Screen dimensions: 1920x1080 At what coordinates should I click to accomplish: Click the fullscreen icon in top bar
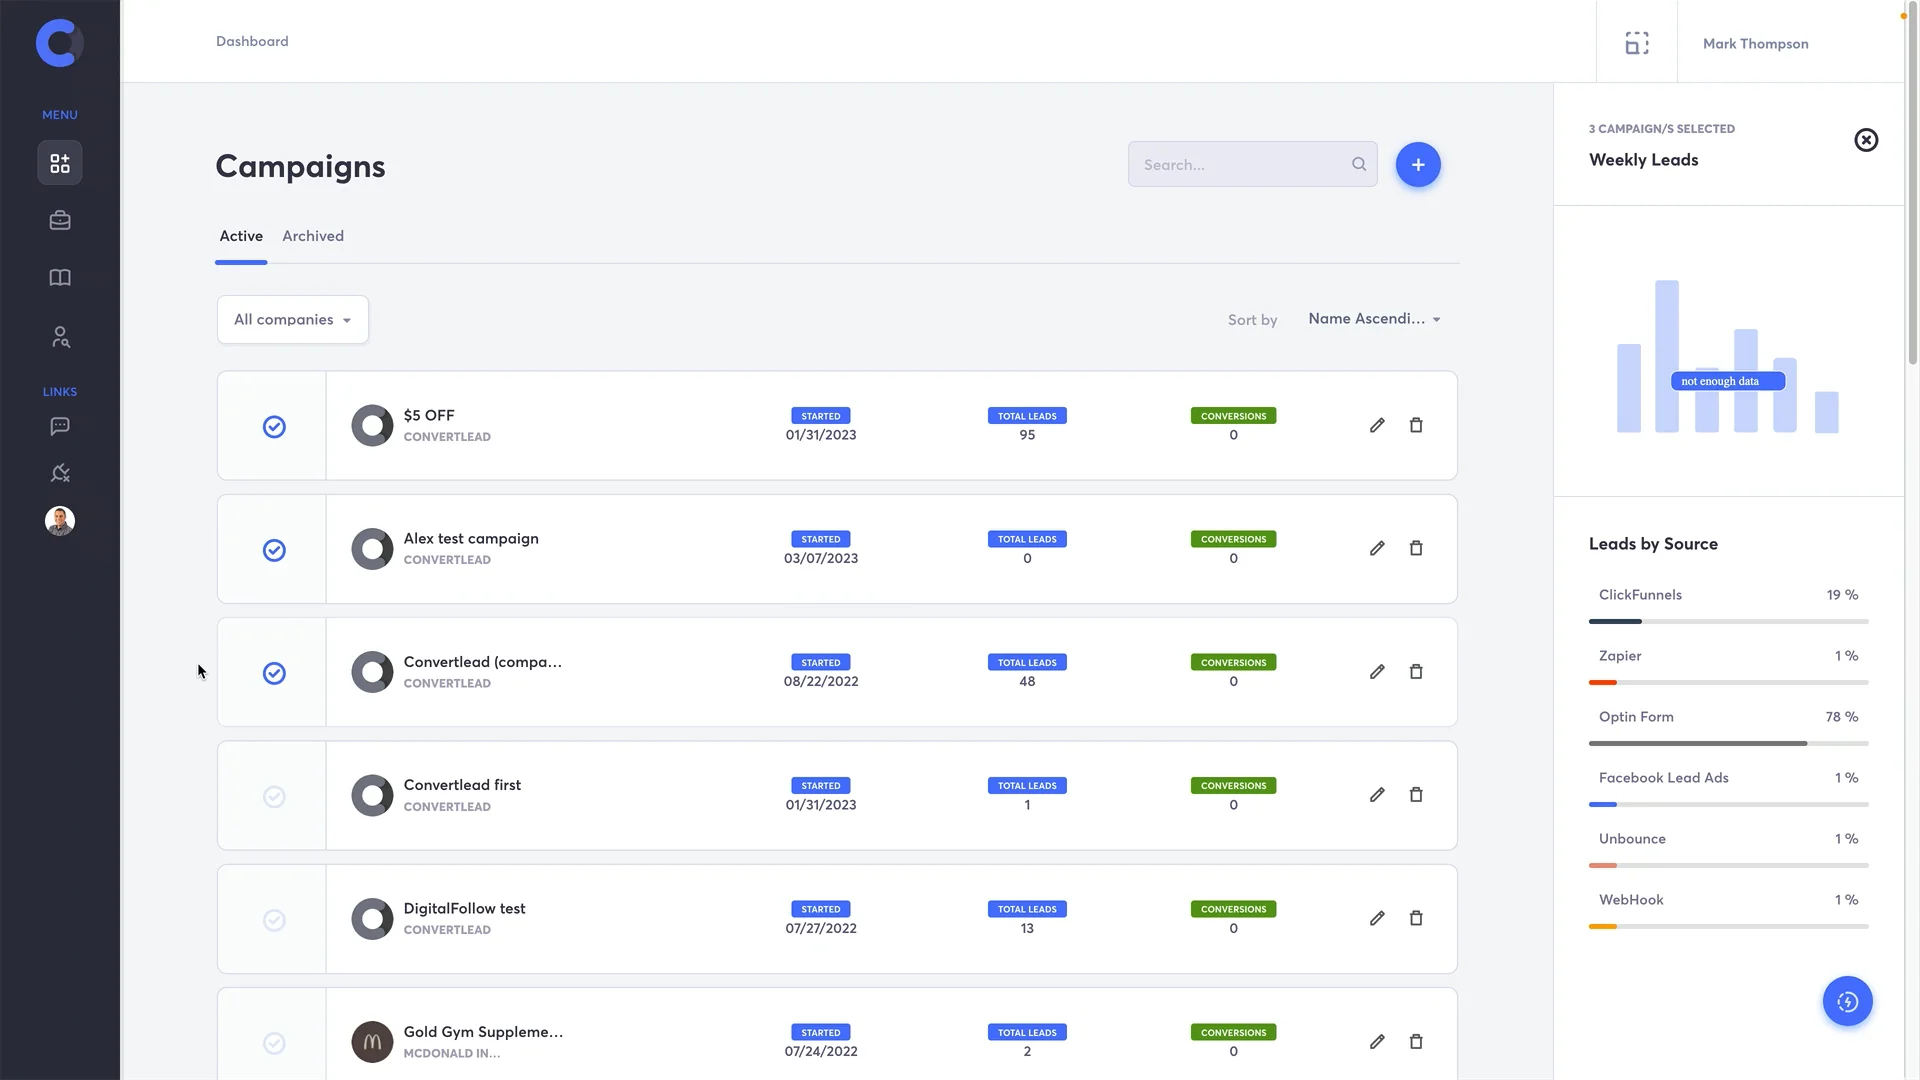tap(1637, 43)
